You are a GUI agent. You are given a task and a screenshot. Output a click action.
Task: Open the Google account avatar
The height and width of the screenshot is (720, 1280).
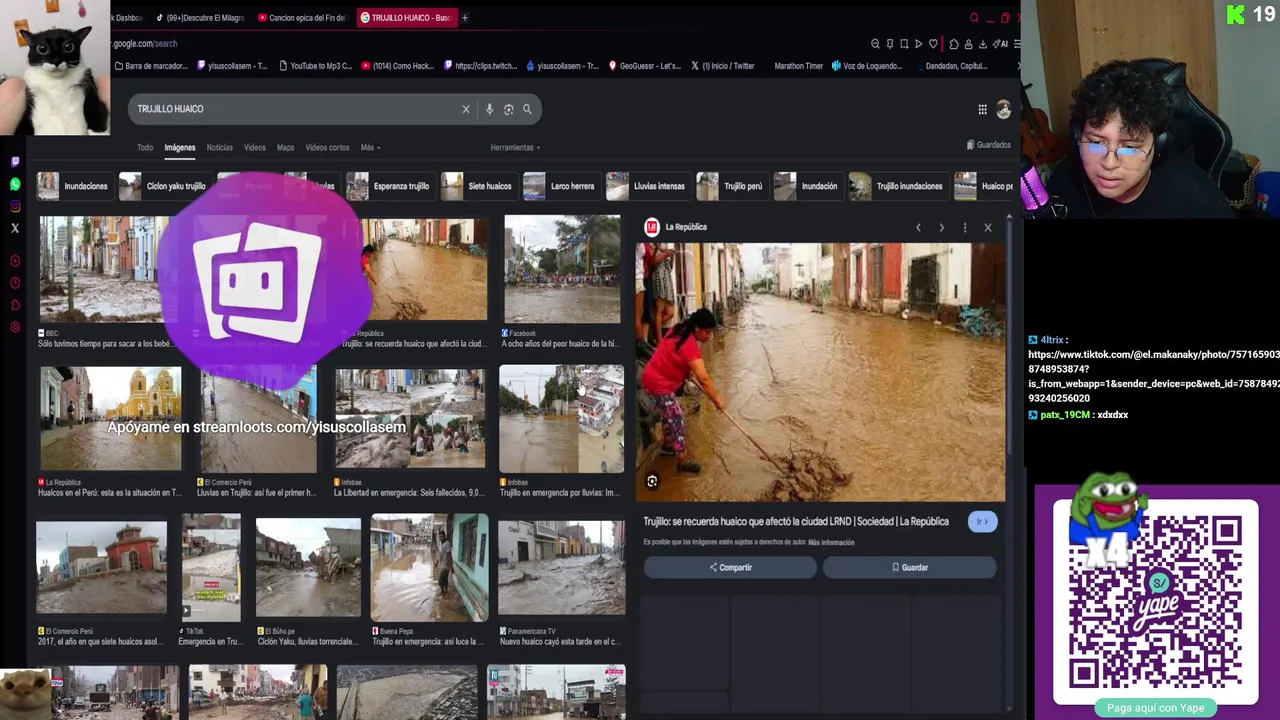pos(1003,110)
